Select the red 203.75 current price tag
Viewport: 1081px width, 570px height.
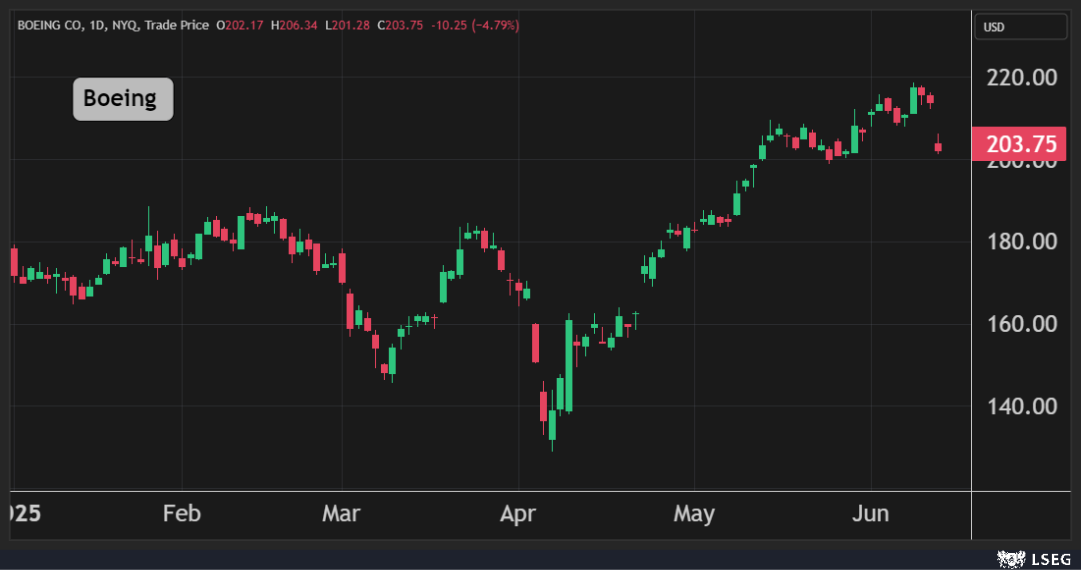click(1020, 144)
